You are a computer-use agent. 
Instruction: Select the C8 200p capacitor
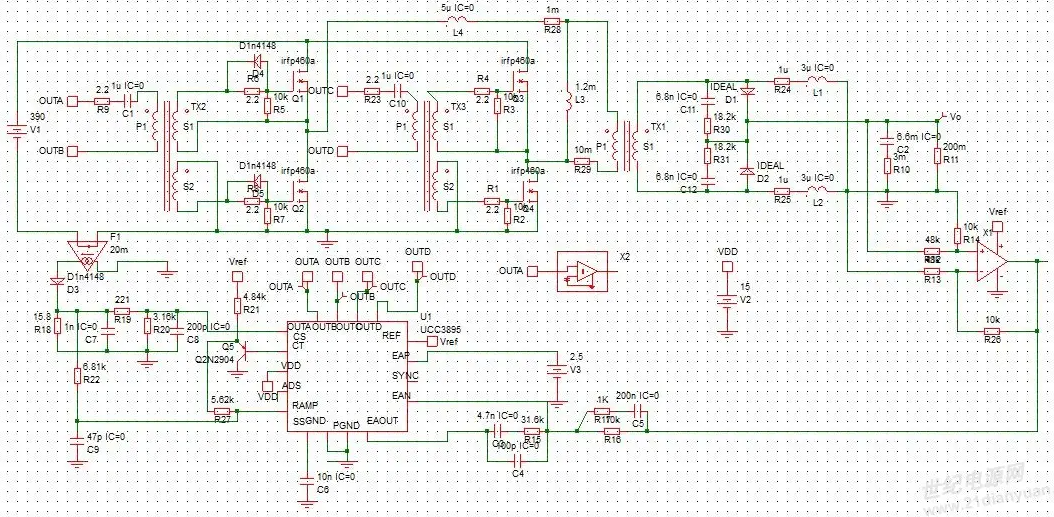pos(176,329)
